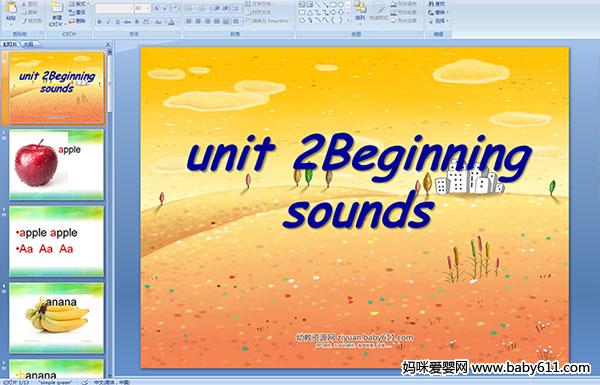The width and height of the screenshot is (600, 385).
Task: Click the Shrink Font icon
Action: 165,8
